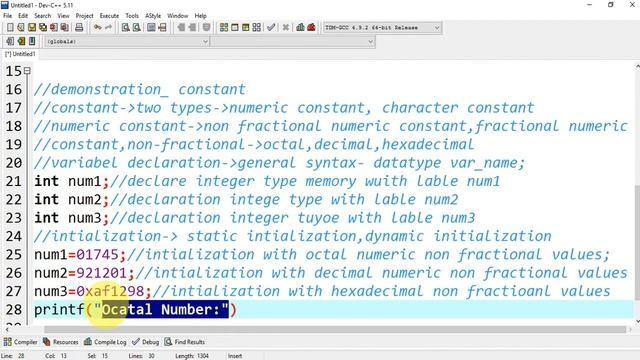
Task: Select the Untitled1 editor tab
Action: tap(20, 54)
